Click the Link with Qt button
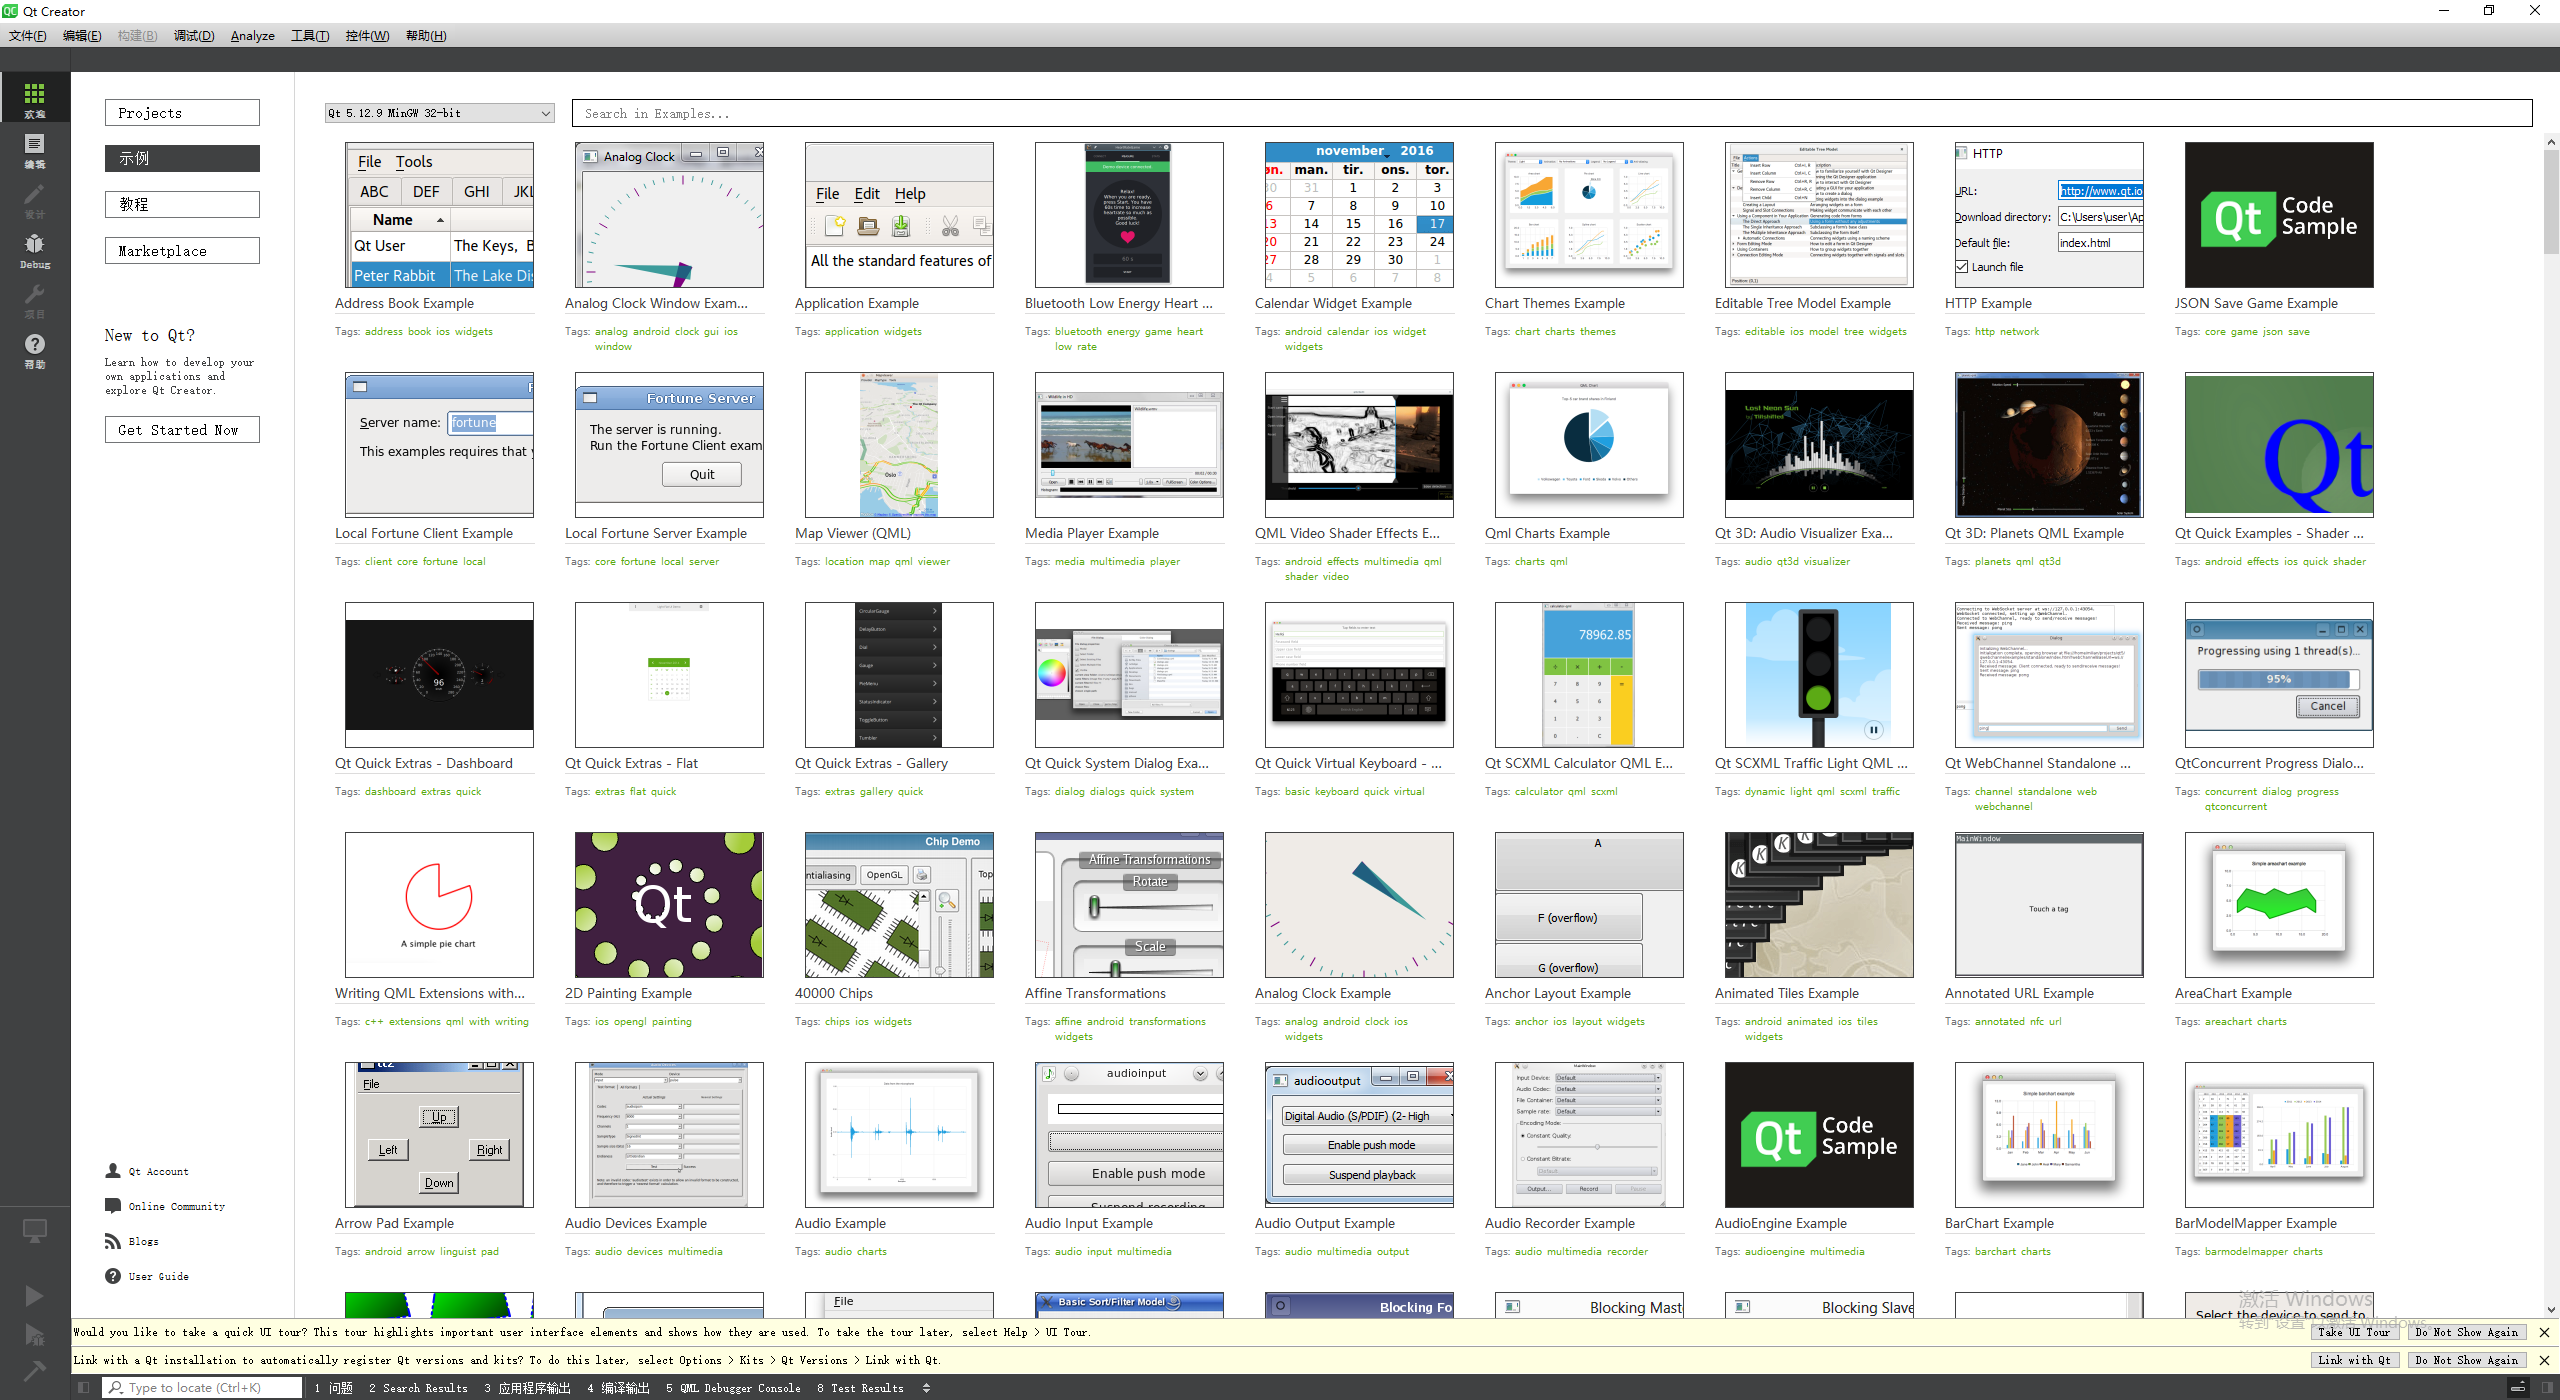The image size is (2560, 1400). click(x=2353, y=1360)
